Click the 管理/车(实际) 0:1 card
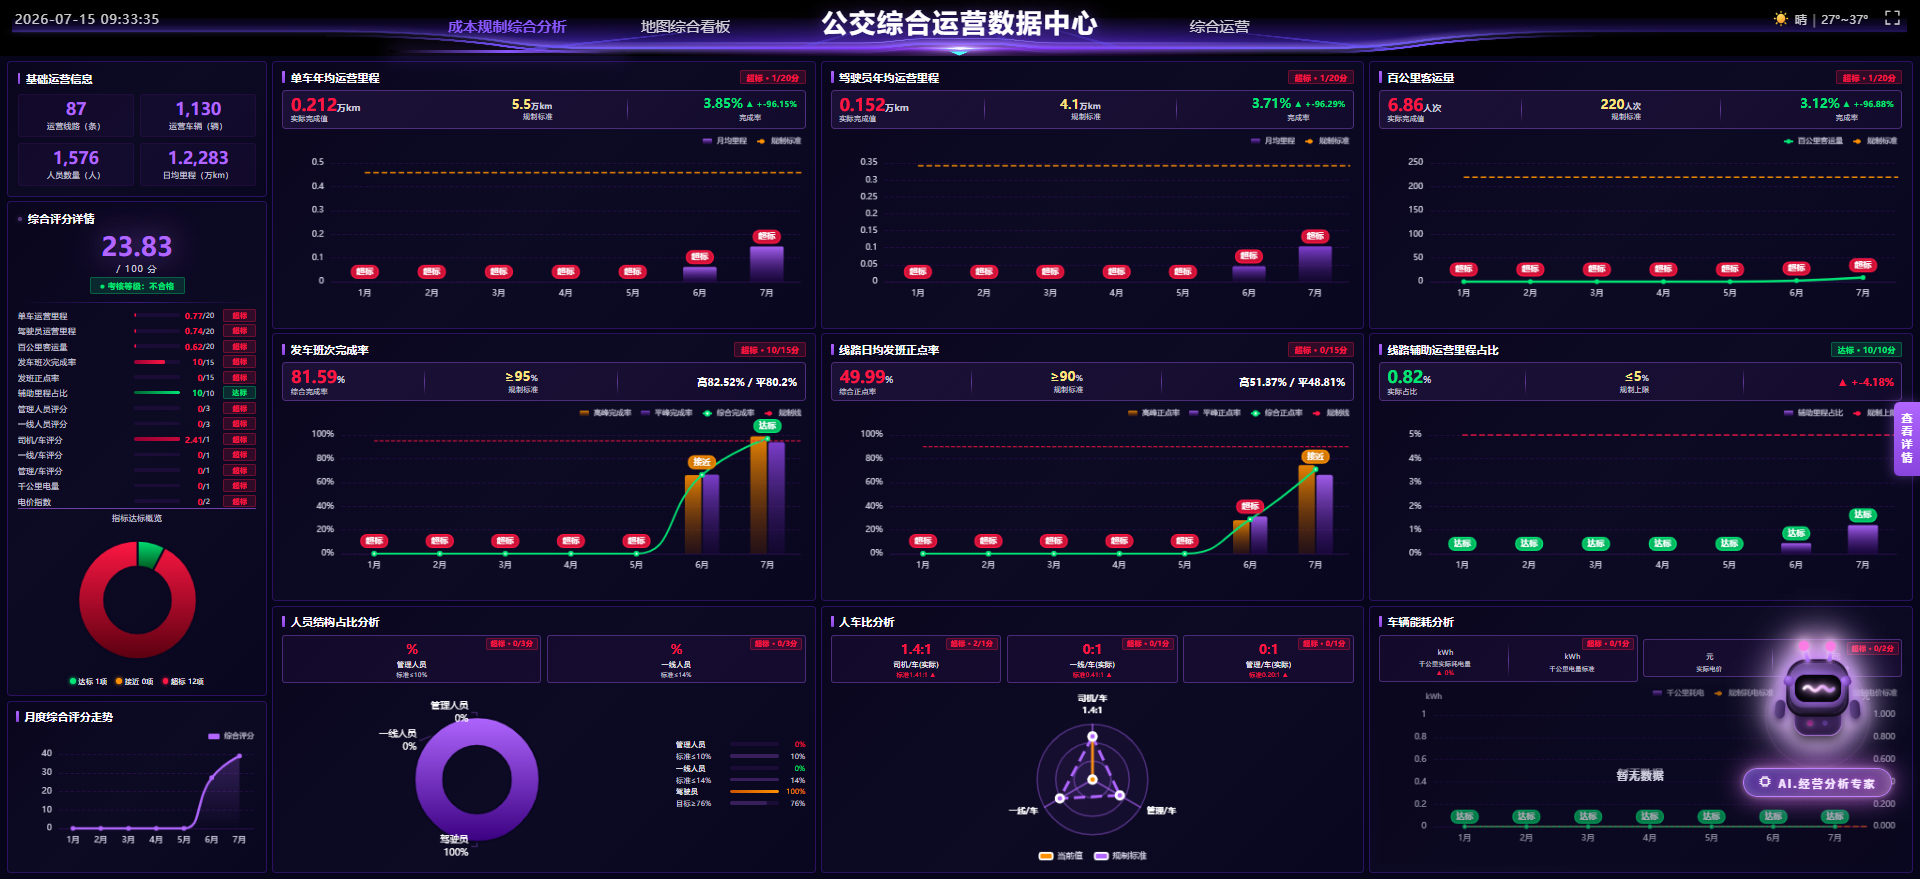The height and width of the screenshot is (879, 1920). coord(1268,659)
